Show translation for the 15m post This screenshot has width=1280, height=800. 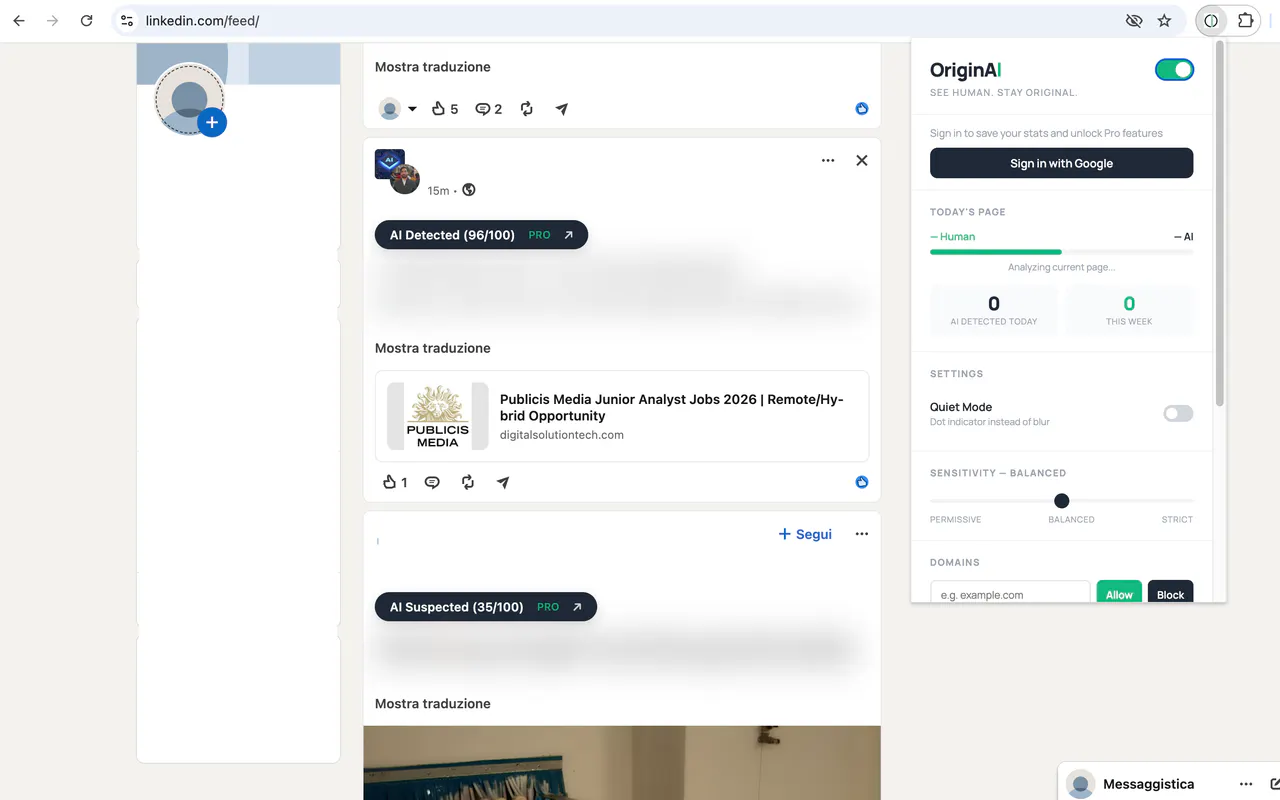click(x=433, y=348)
